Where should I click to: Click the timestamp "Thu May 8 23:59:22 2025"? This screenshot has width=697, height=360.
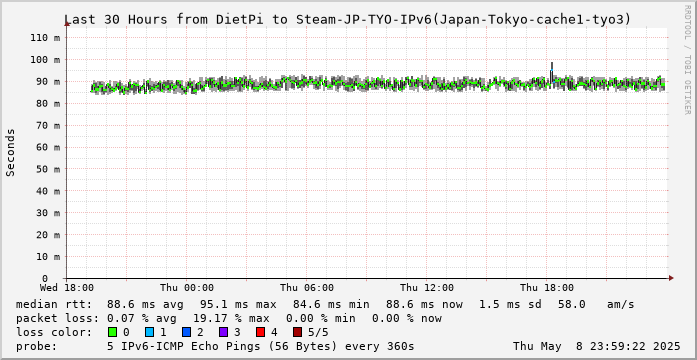(x=597, y=346)
